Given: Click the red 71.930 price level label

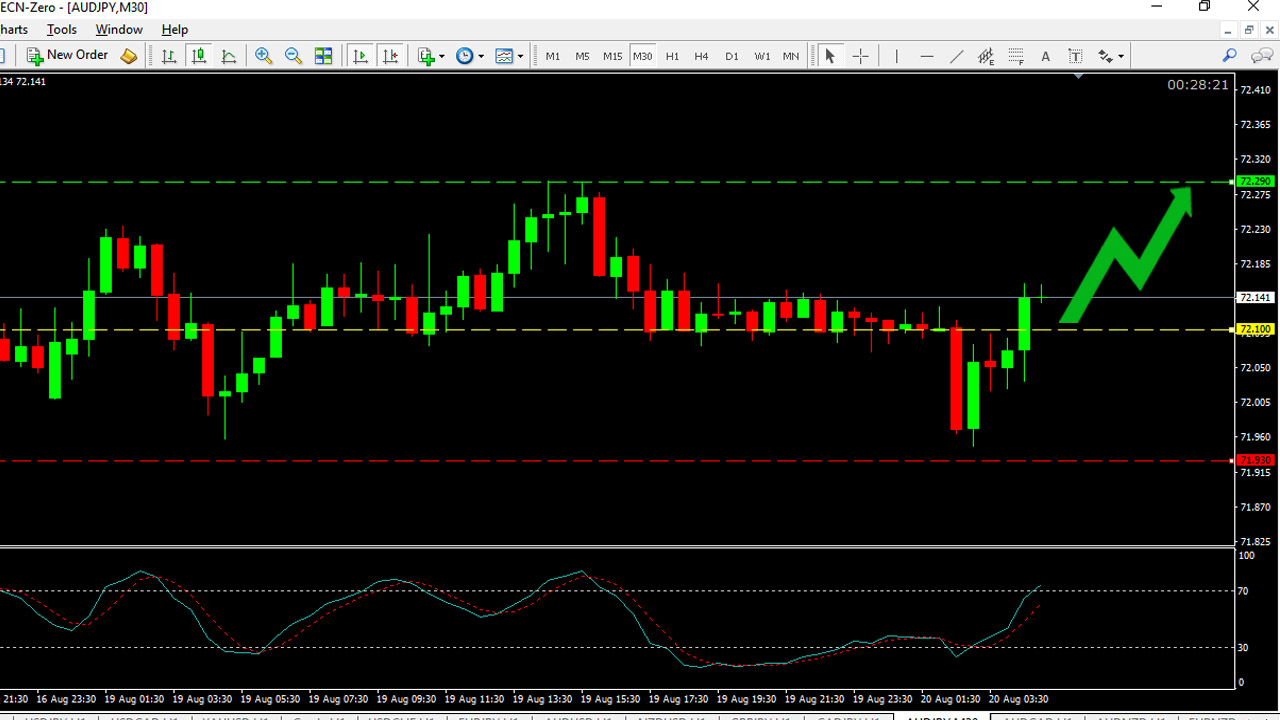Looking at the screenshot, I should coord(1255,460).
